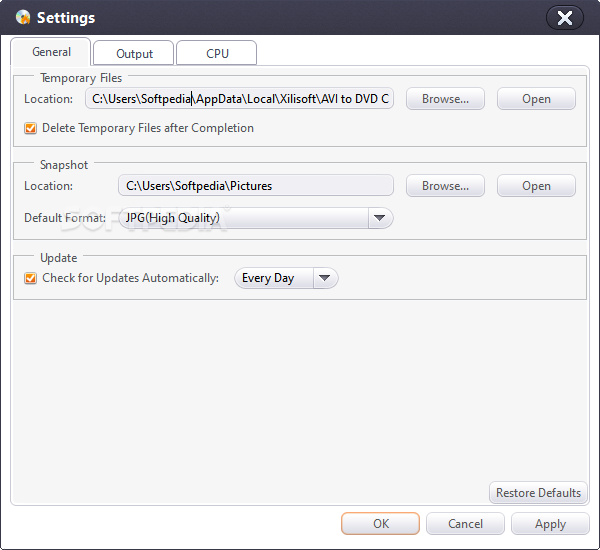Click the Snapshot location path field
The image size is (600, 550).
click(x=256, y=186)
